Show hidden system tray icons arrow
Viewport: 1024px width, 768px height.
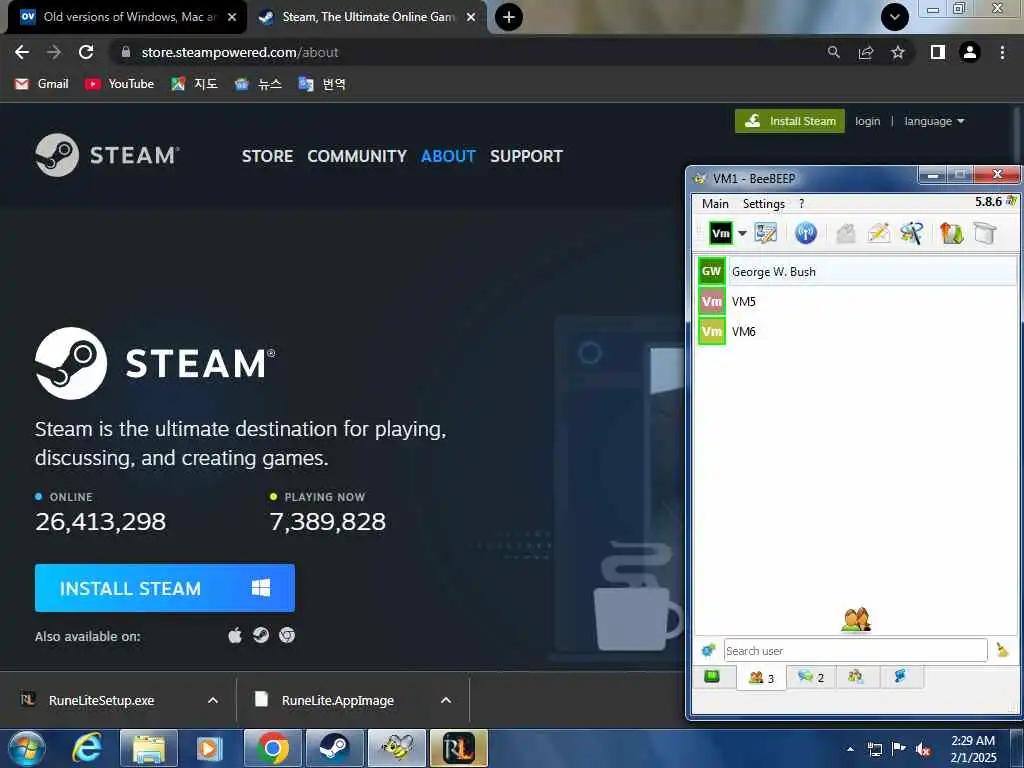pos(850,749)
